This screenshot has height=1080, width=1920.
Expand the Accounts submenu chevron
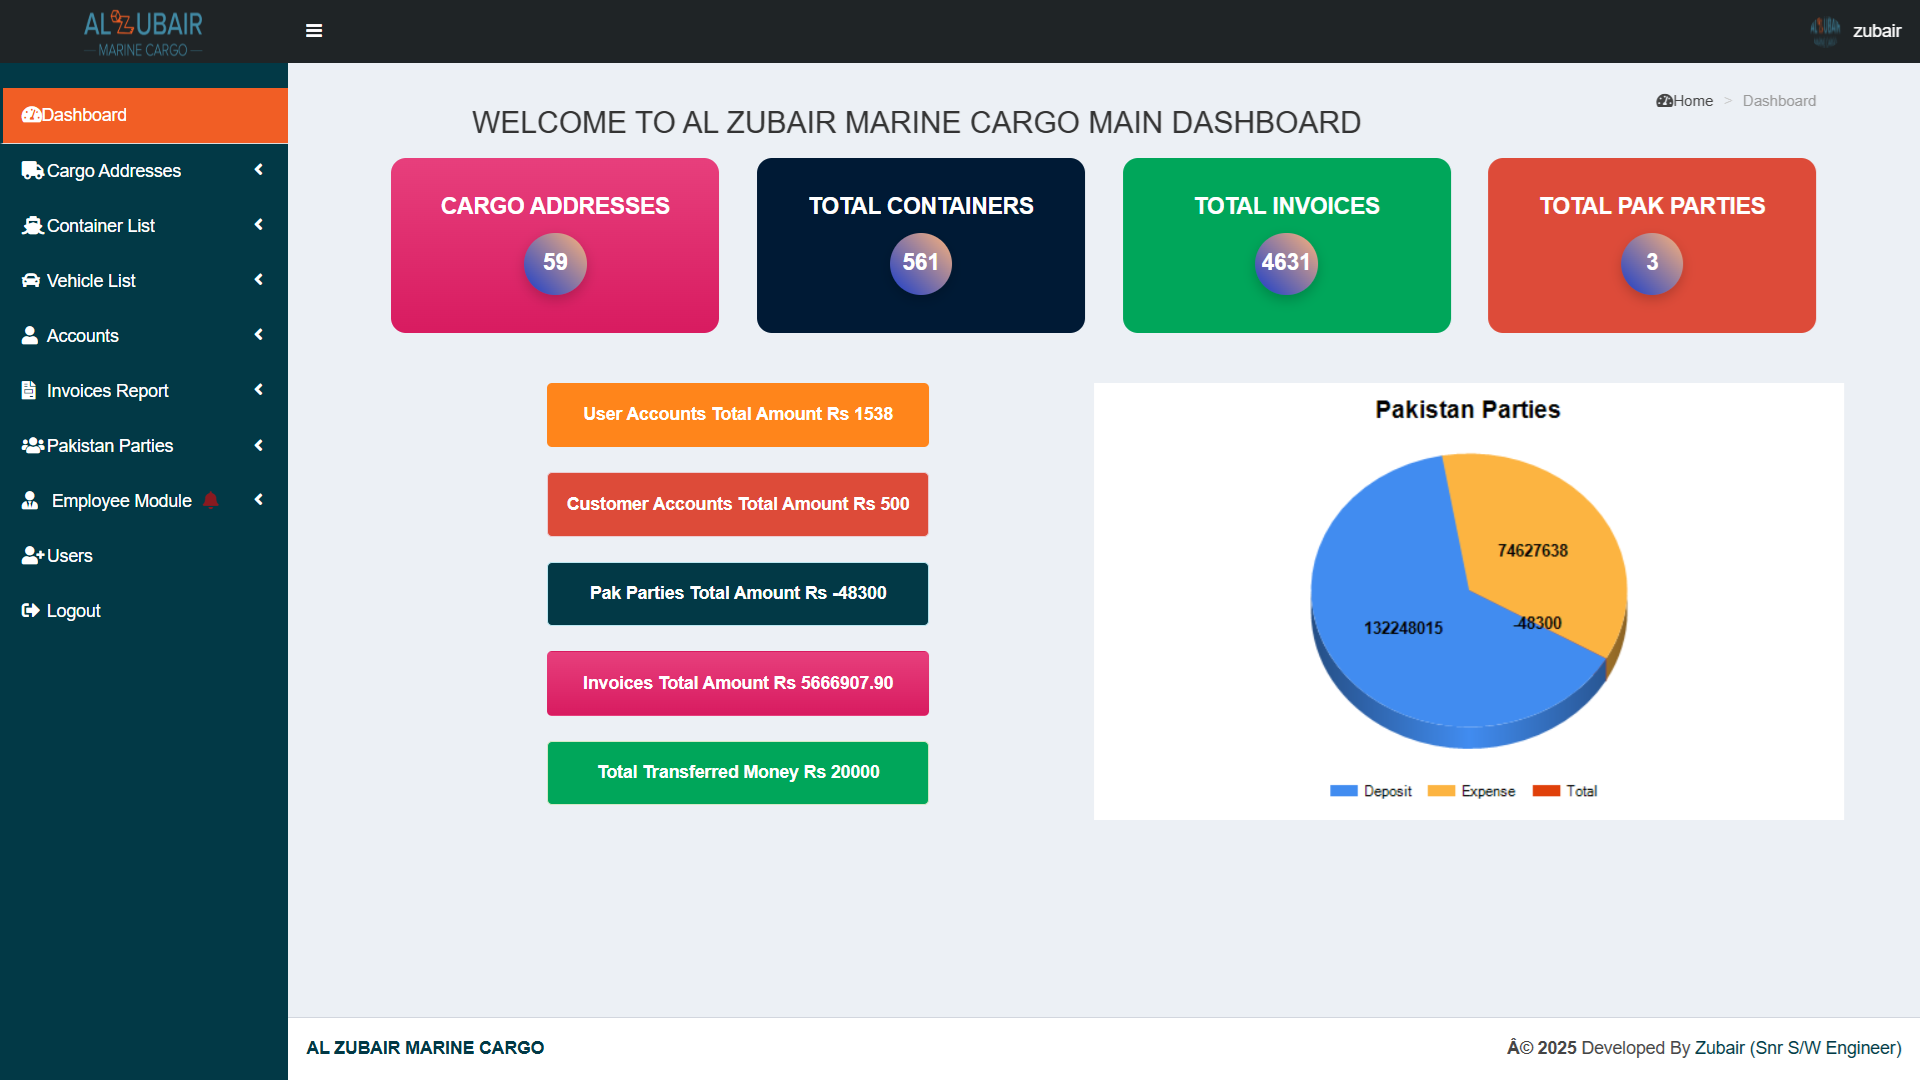click(x=258, y=335)
